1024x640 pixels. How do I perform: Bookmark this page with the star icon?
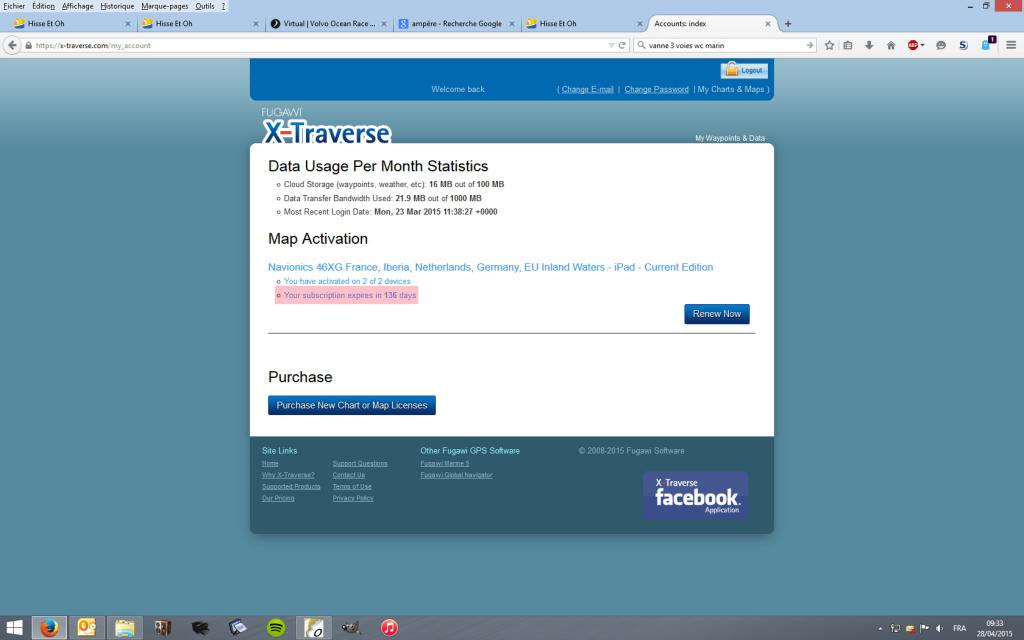pos(829,45)
